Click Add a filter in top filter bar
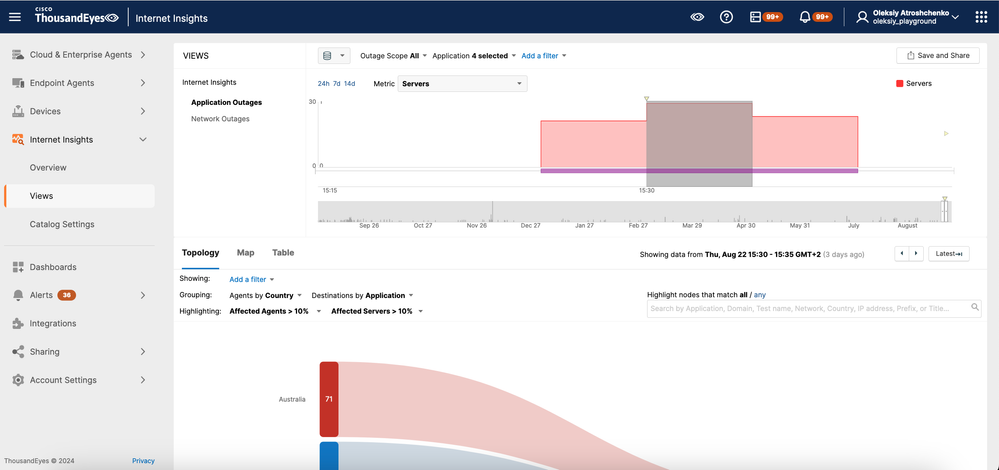 (x=543, y=56)
